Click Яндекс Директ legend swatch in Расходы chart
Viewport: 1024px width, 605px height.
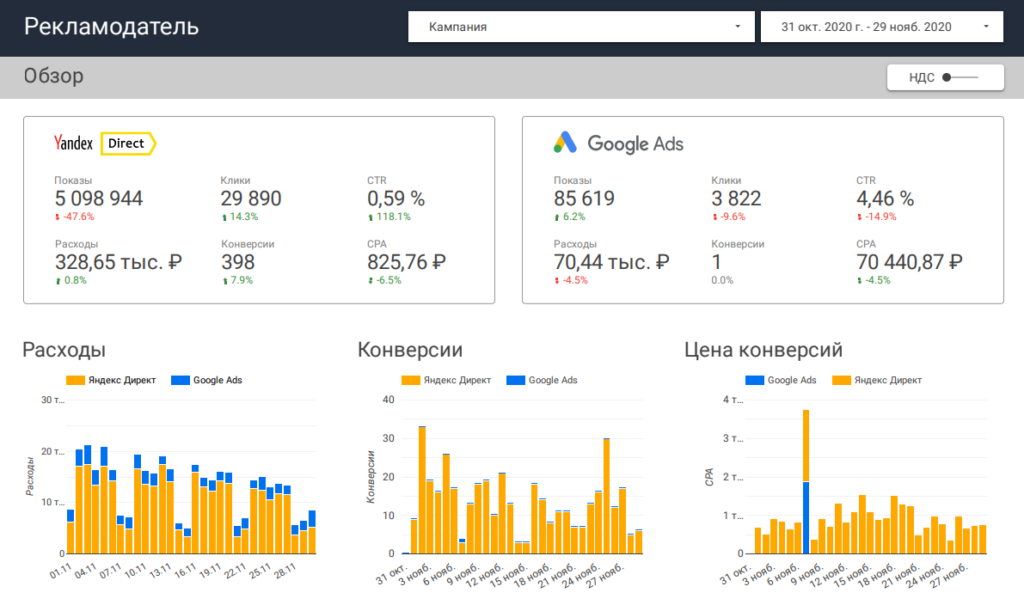pos(75,380)
